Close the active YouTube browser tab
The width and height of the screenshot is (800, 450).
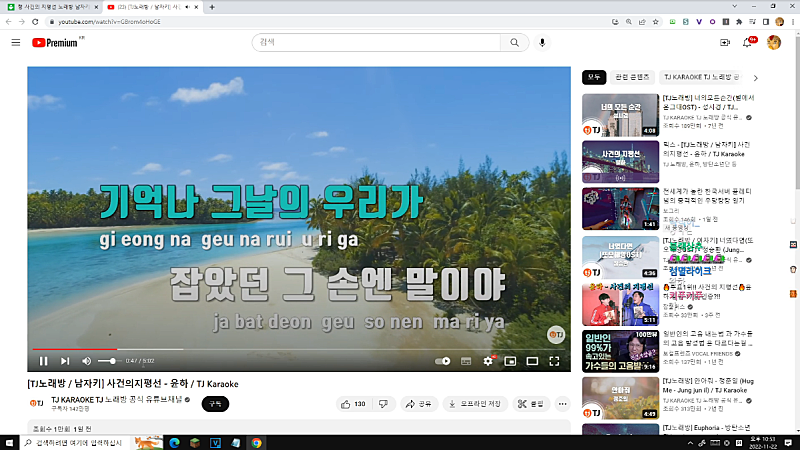click(x=196, y=7)
